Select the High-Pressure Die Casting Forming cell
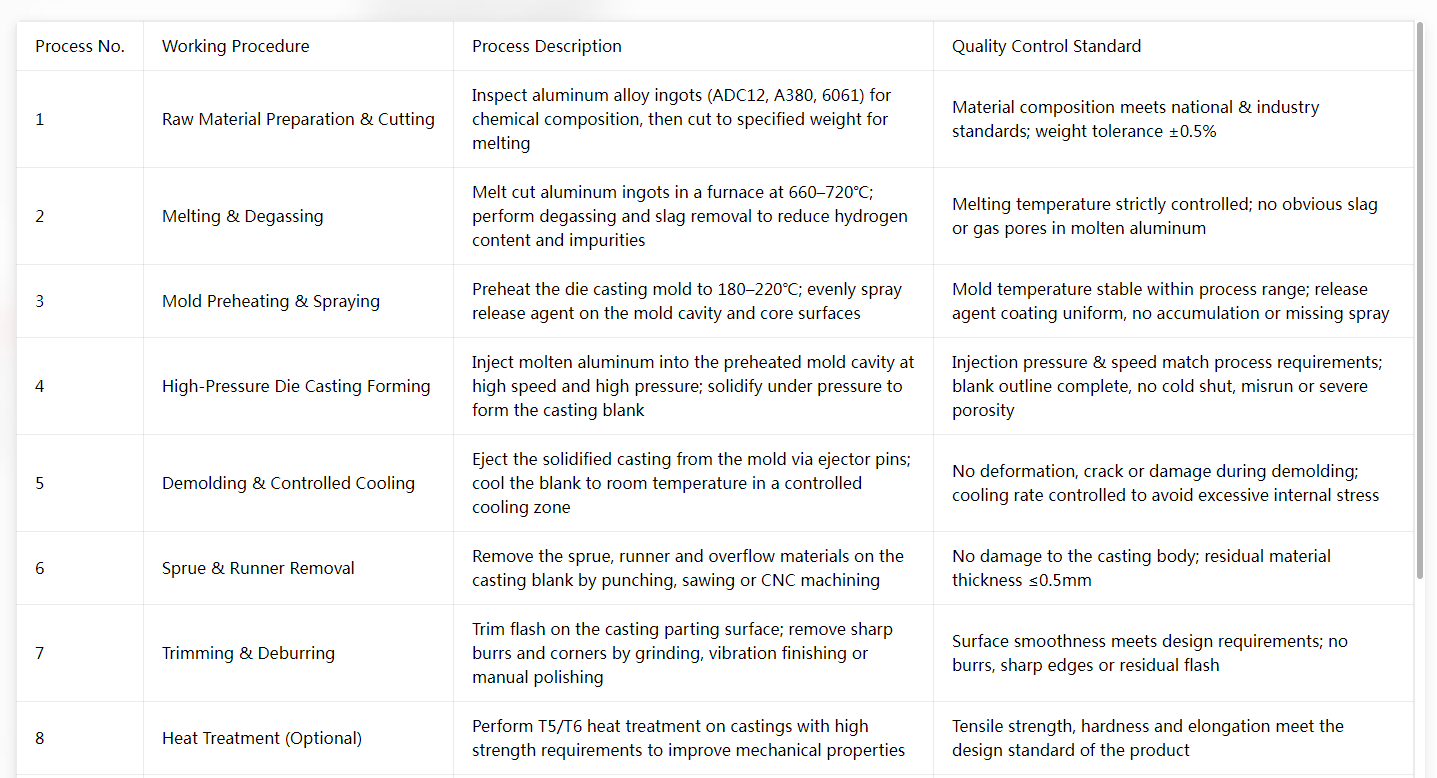 (298, 386)
